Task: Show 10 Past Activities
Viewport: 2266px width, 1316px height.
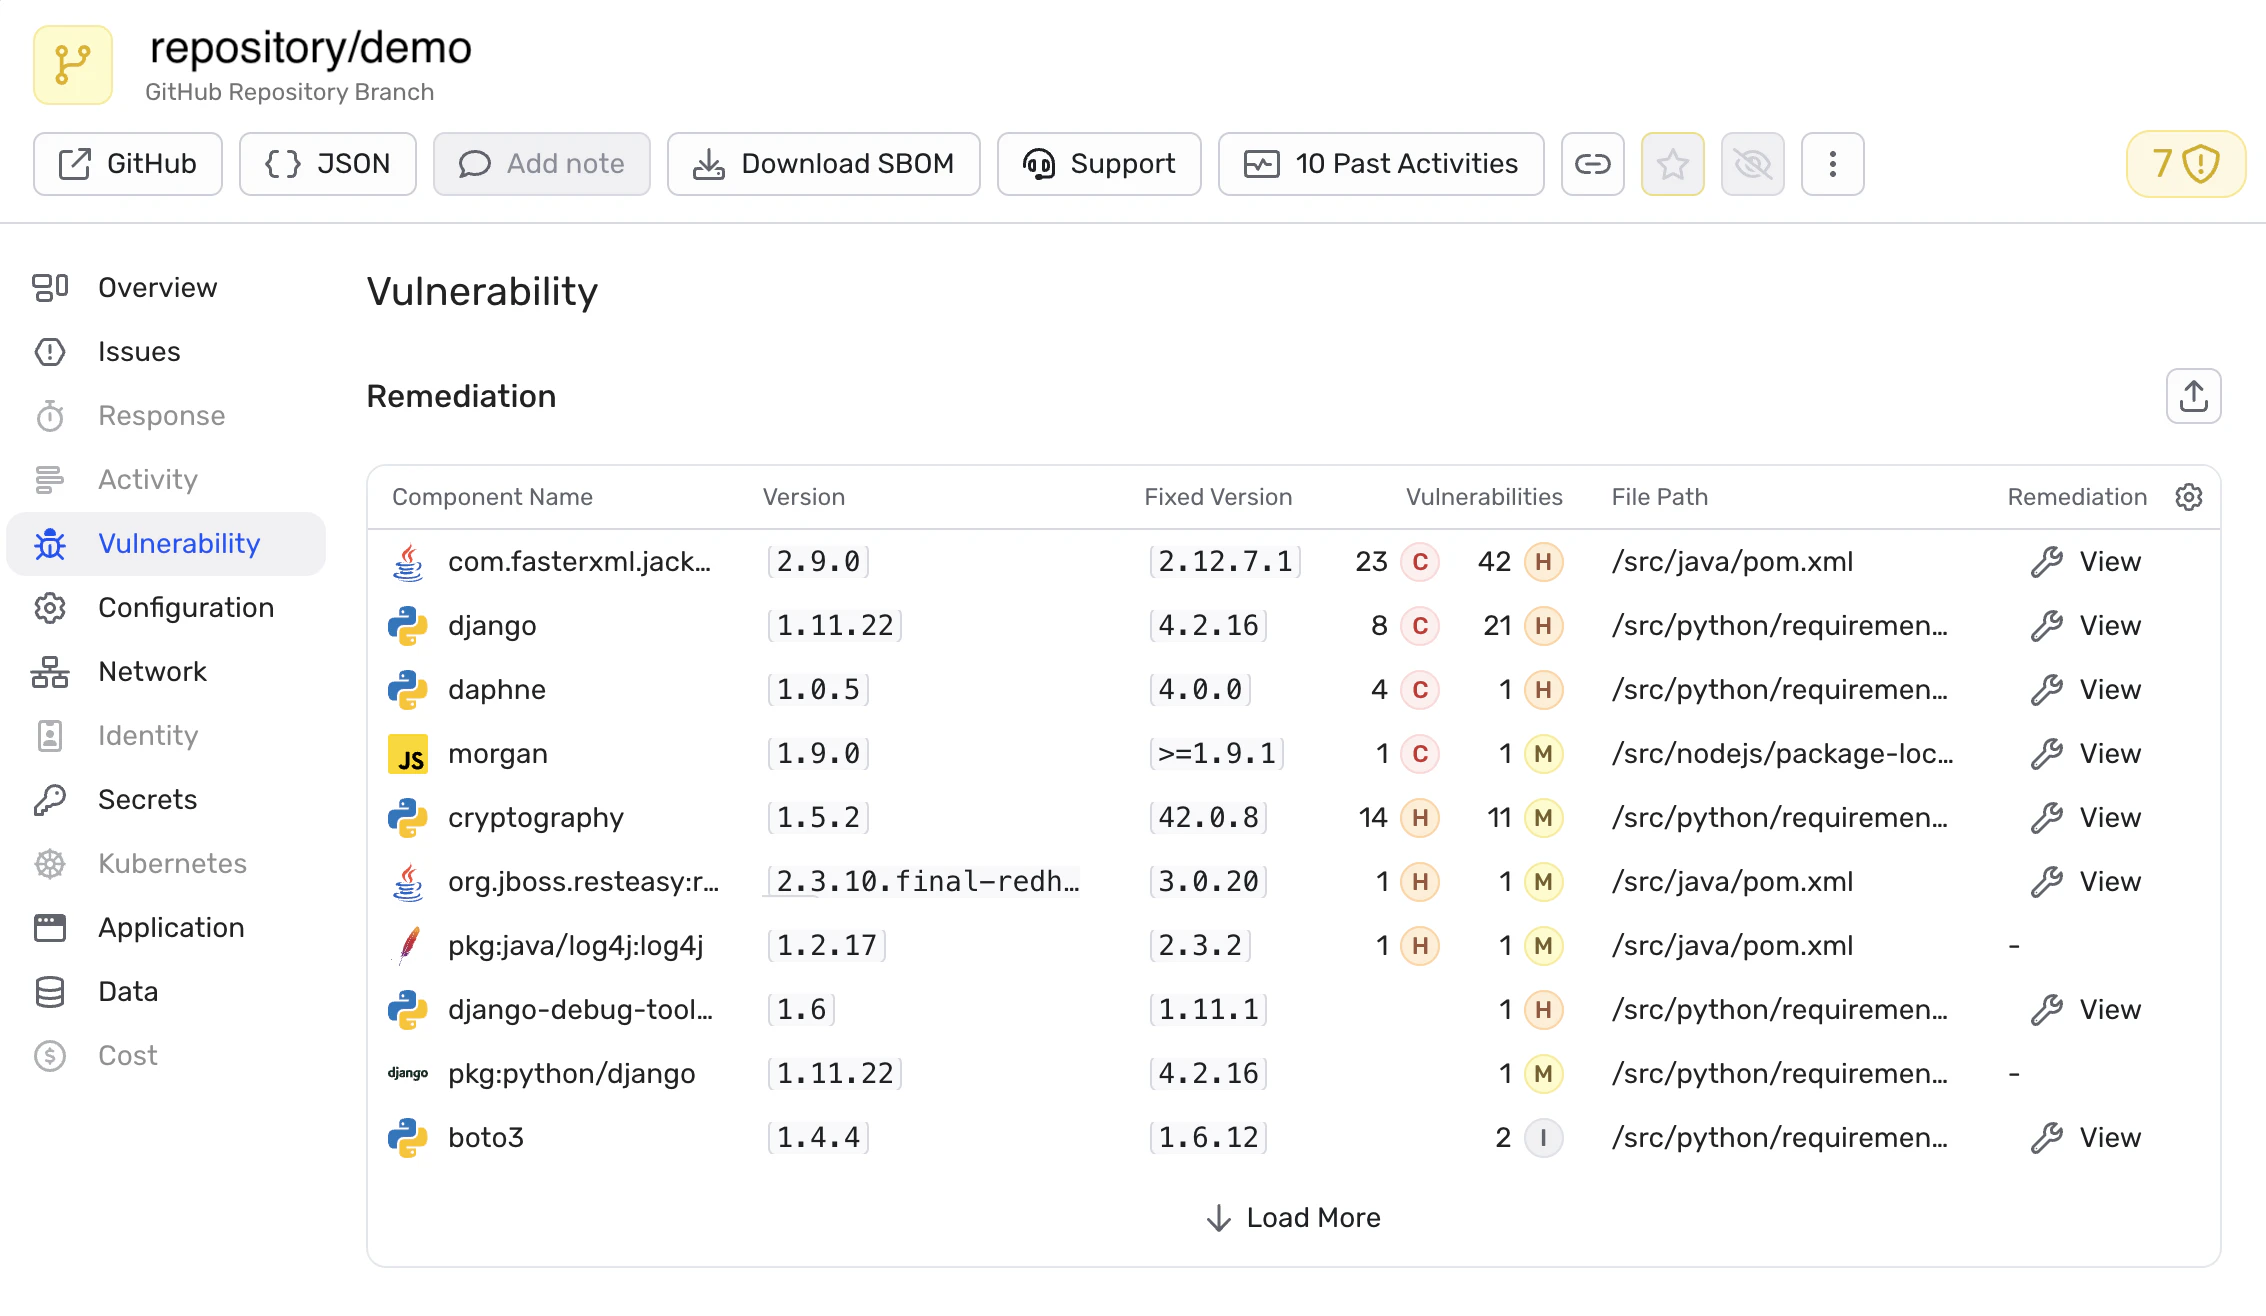Action: click(x=1381, y=164)
